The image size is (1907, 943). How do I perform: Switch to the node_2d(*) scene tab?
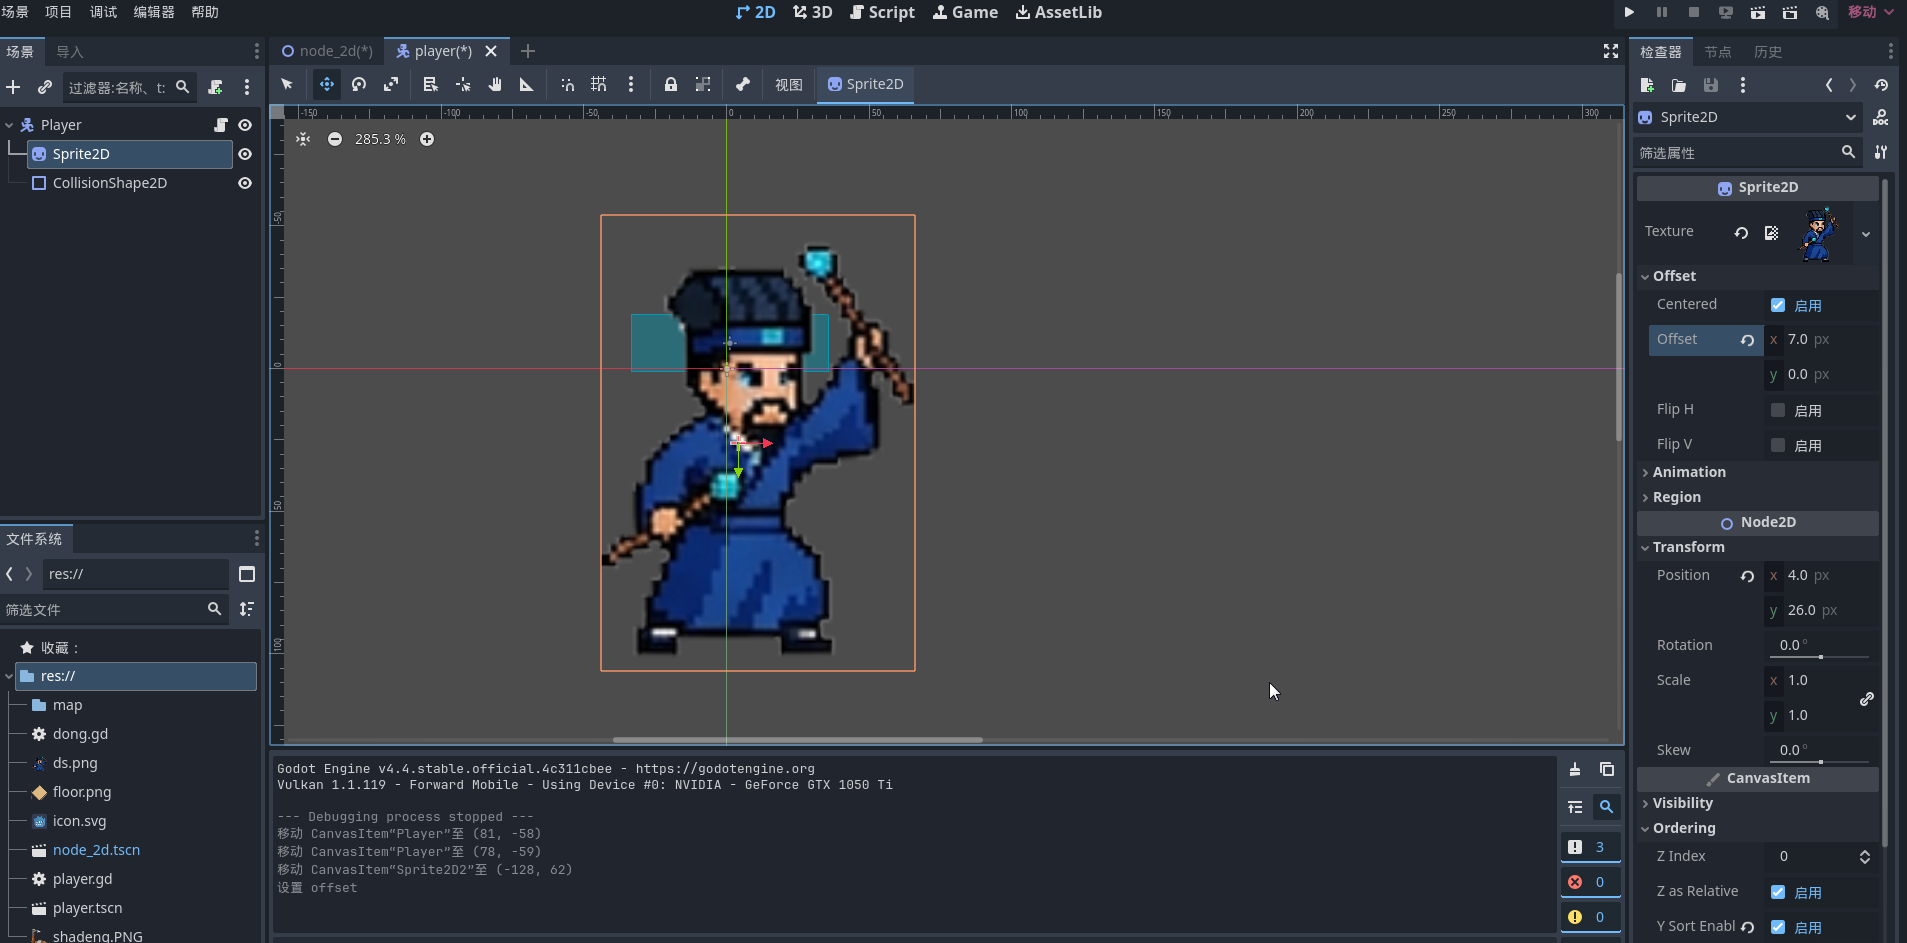(x=327, y=51)
